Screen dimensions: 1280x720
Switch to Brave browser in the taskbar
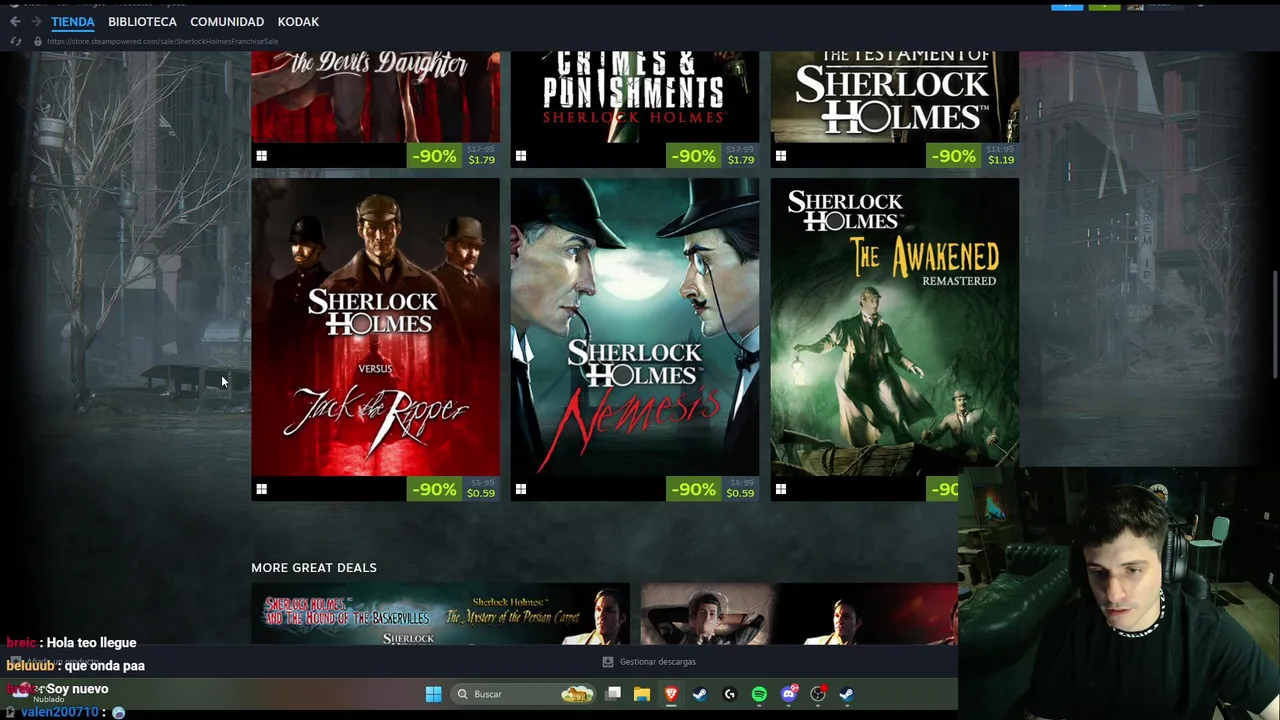(x=671, y=694)
